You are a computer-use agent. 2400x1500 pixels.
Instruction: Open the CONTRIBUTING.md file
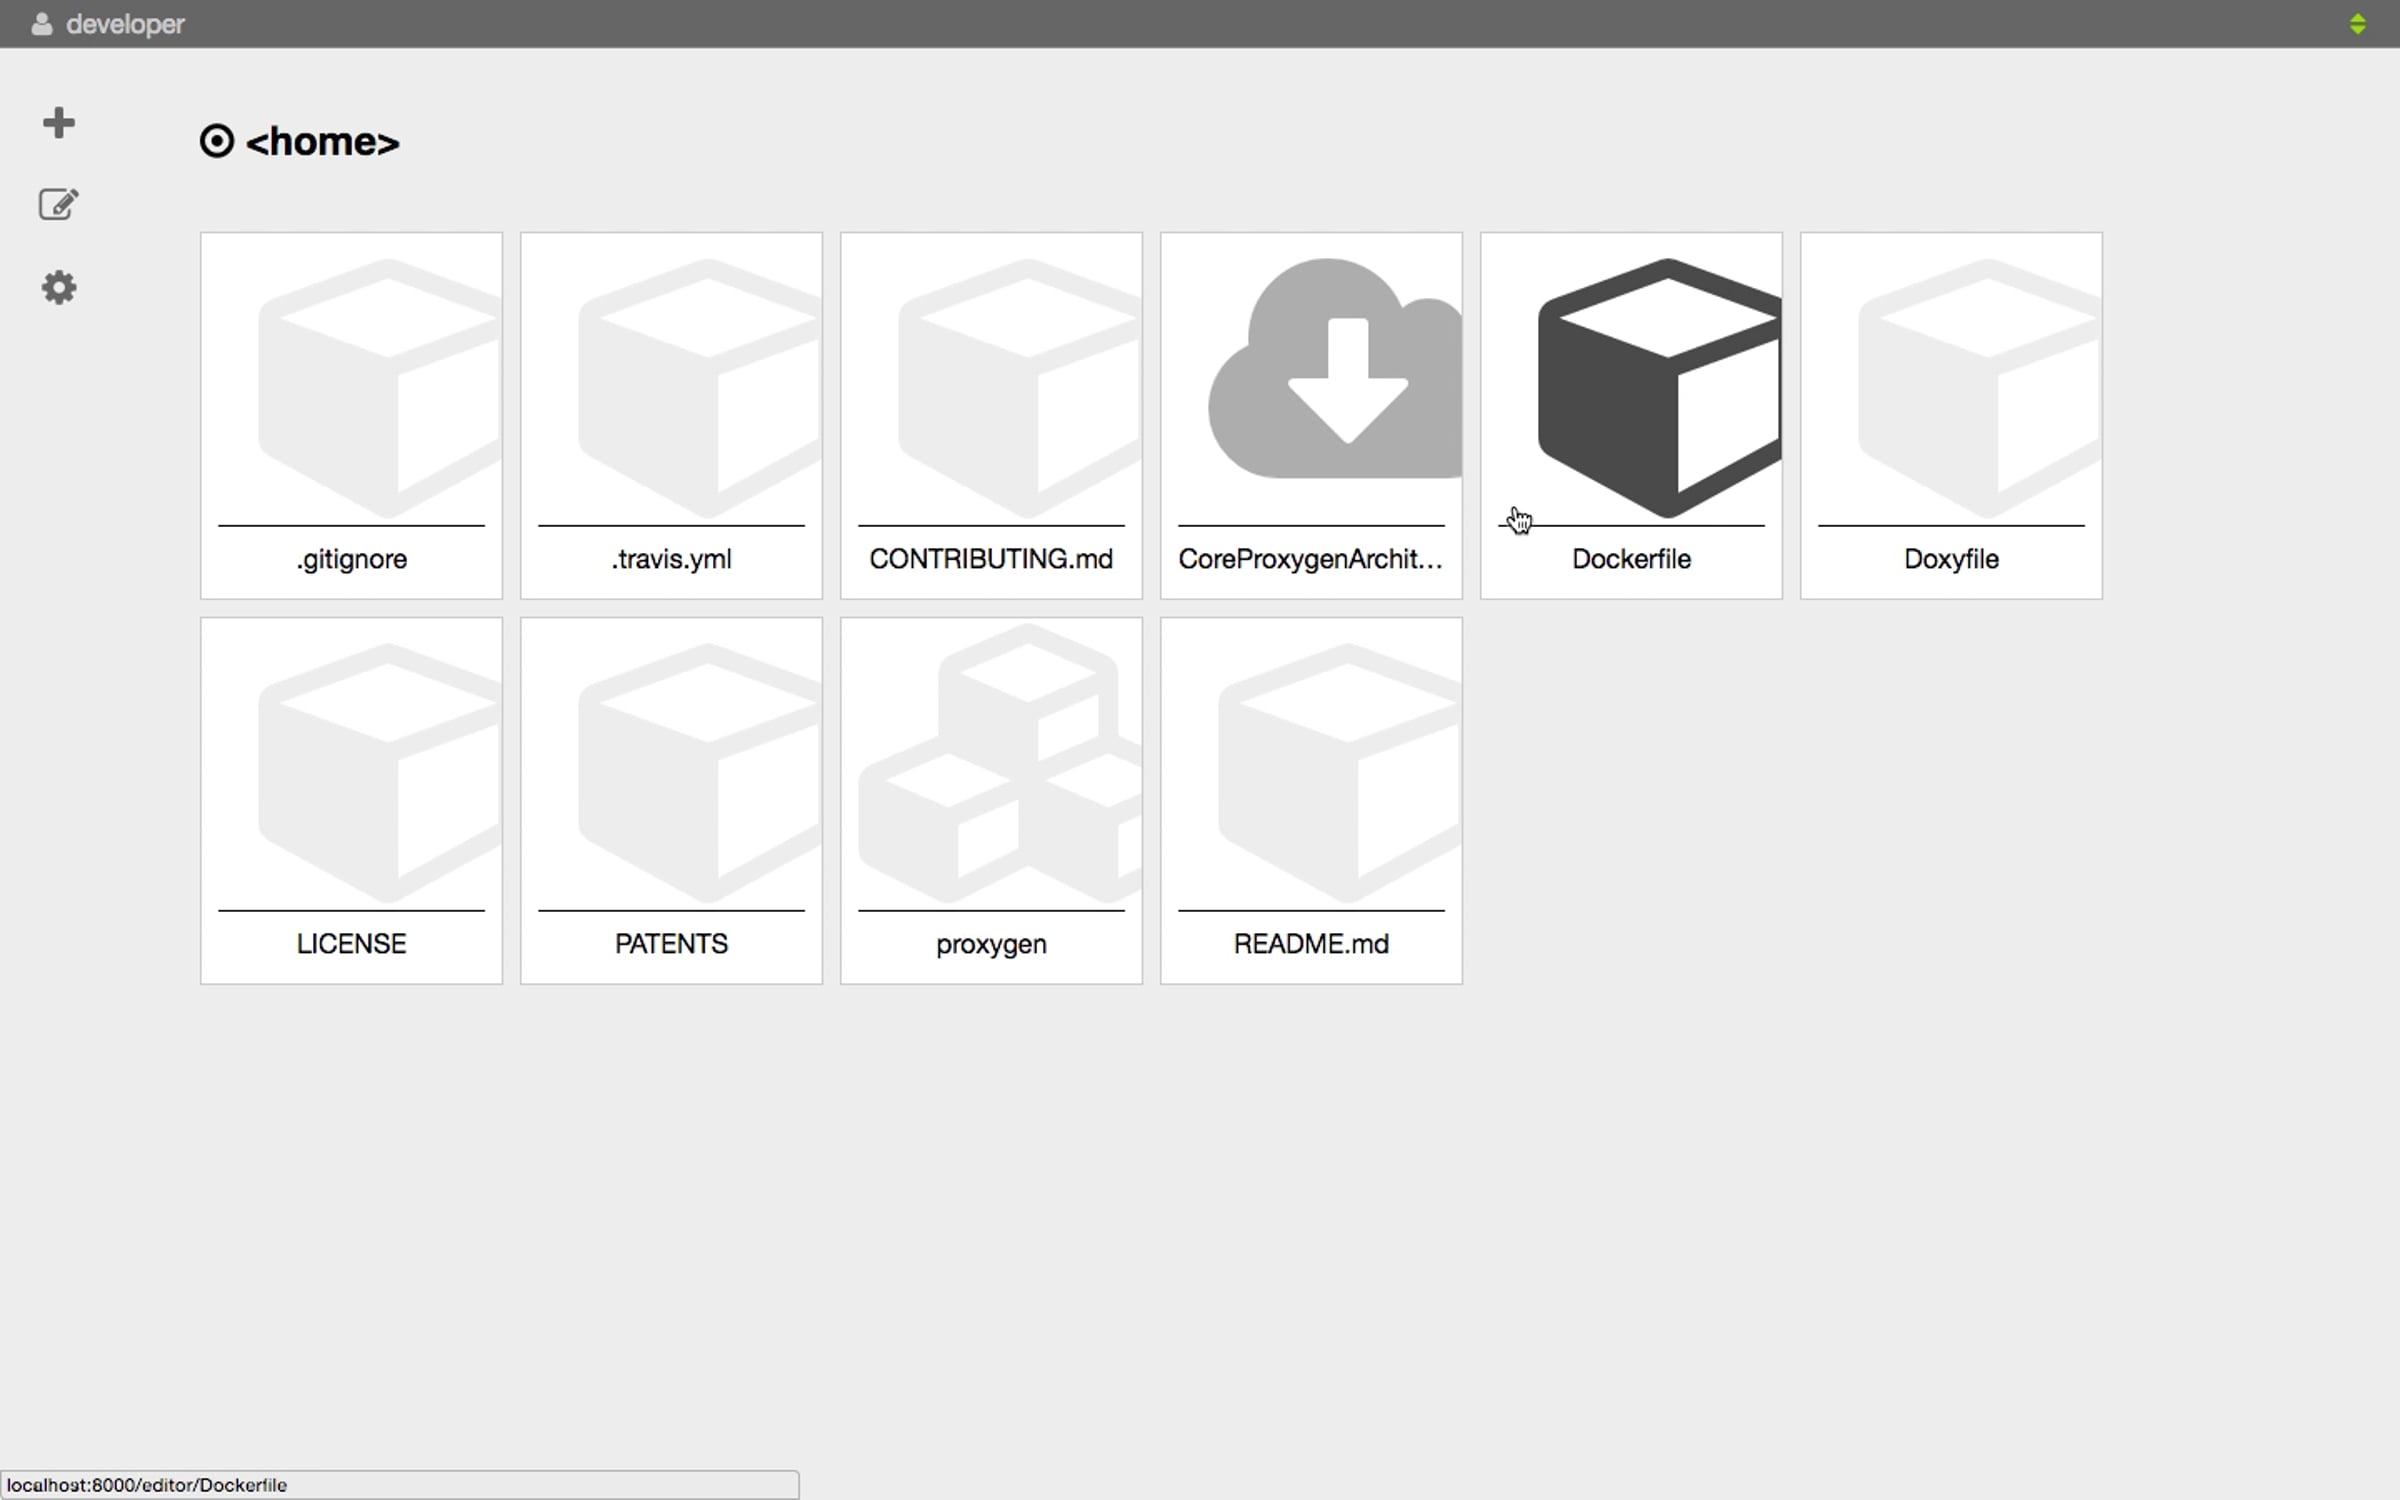click(991, 415)
